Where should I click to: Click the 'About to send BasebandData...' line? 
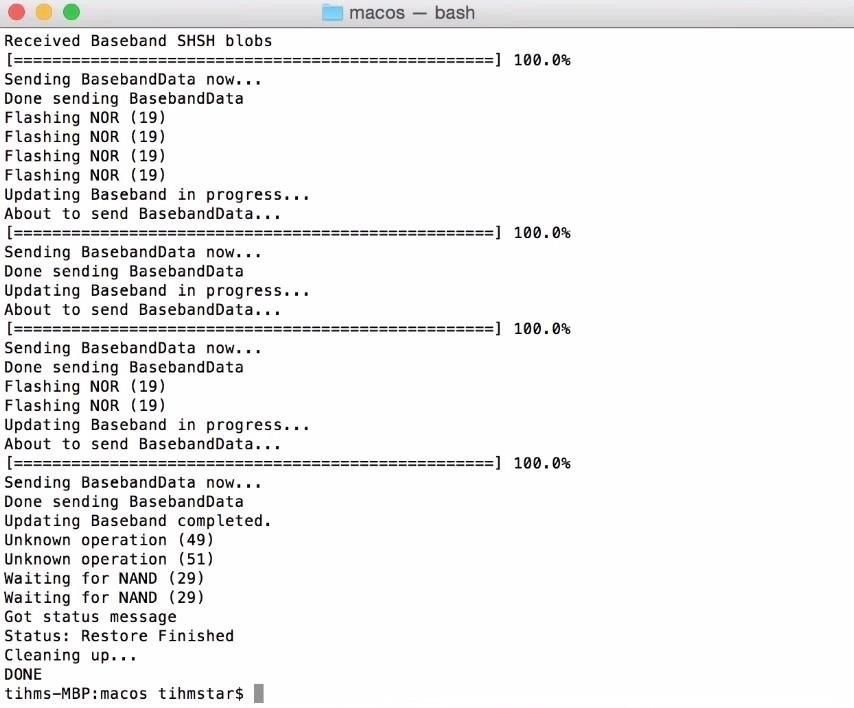[136, 213]
